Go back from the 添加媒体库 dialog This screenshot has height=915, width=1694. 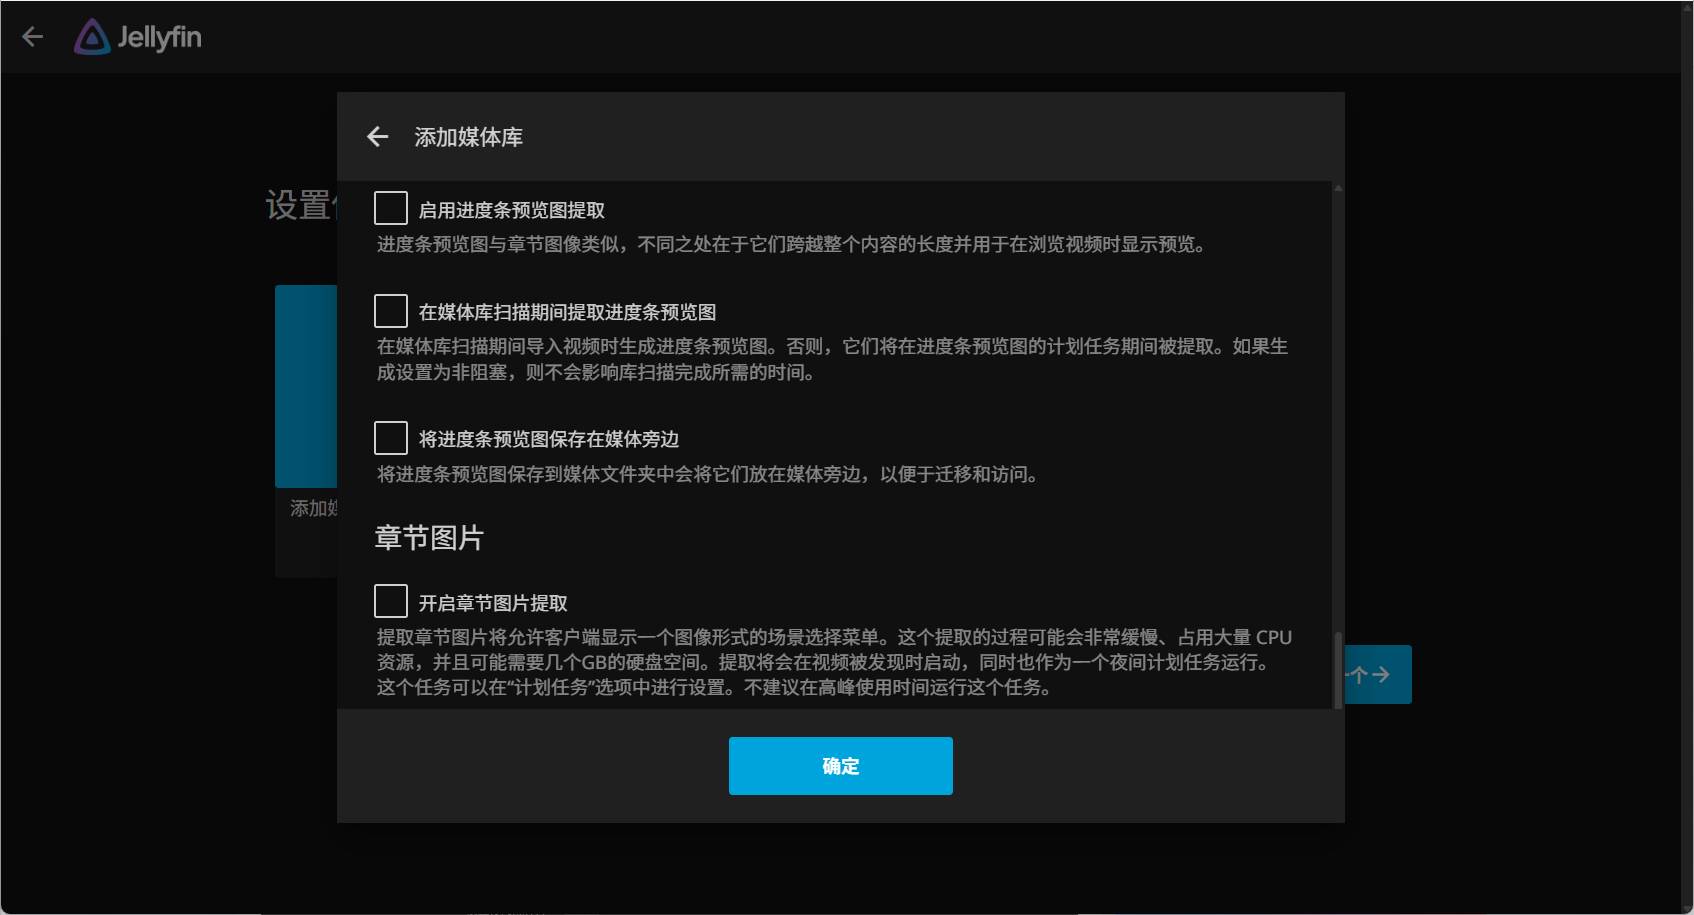pos(377,137)
